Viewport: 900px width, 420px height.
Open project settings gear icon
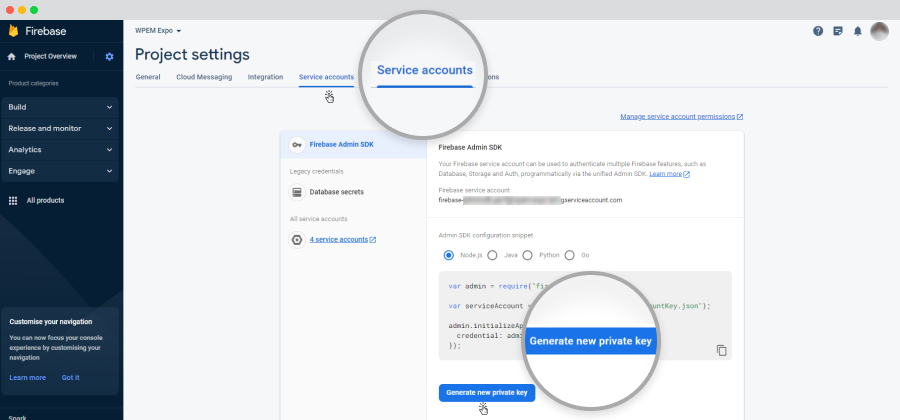pos(110,57)
